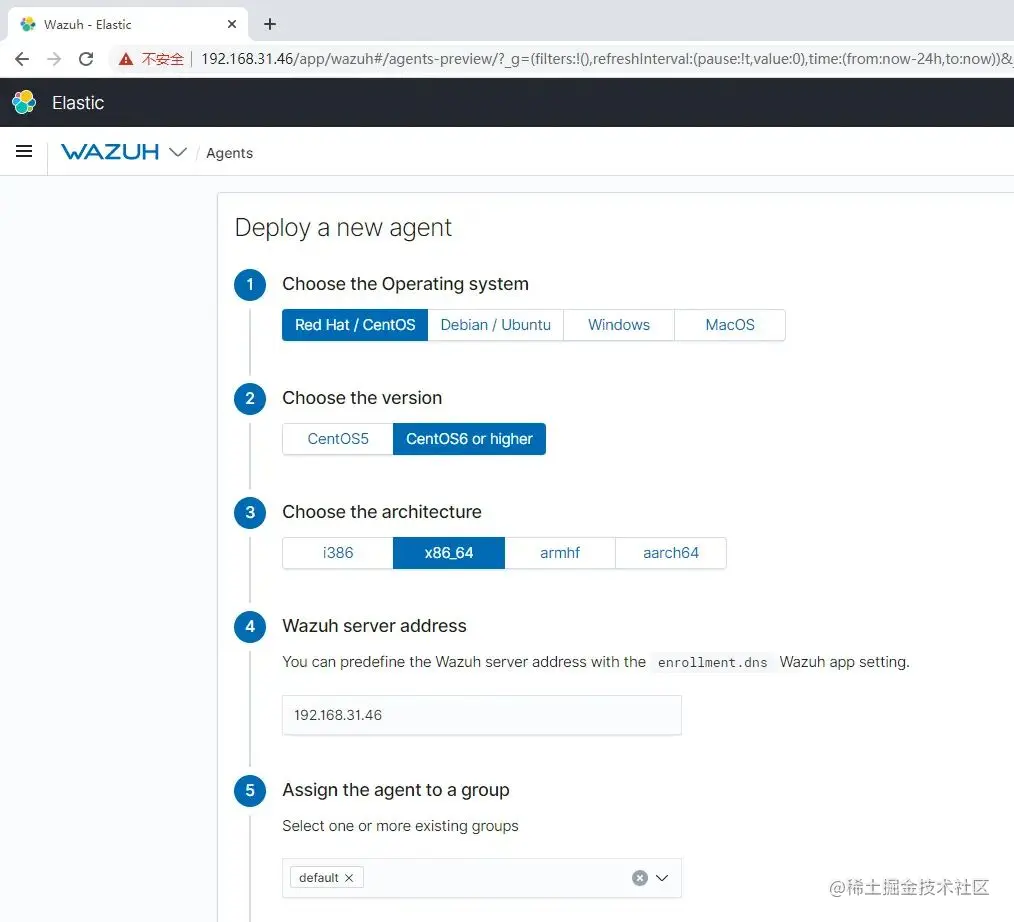Open the hamburger navigation menu

coord(24,151)
